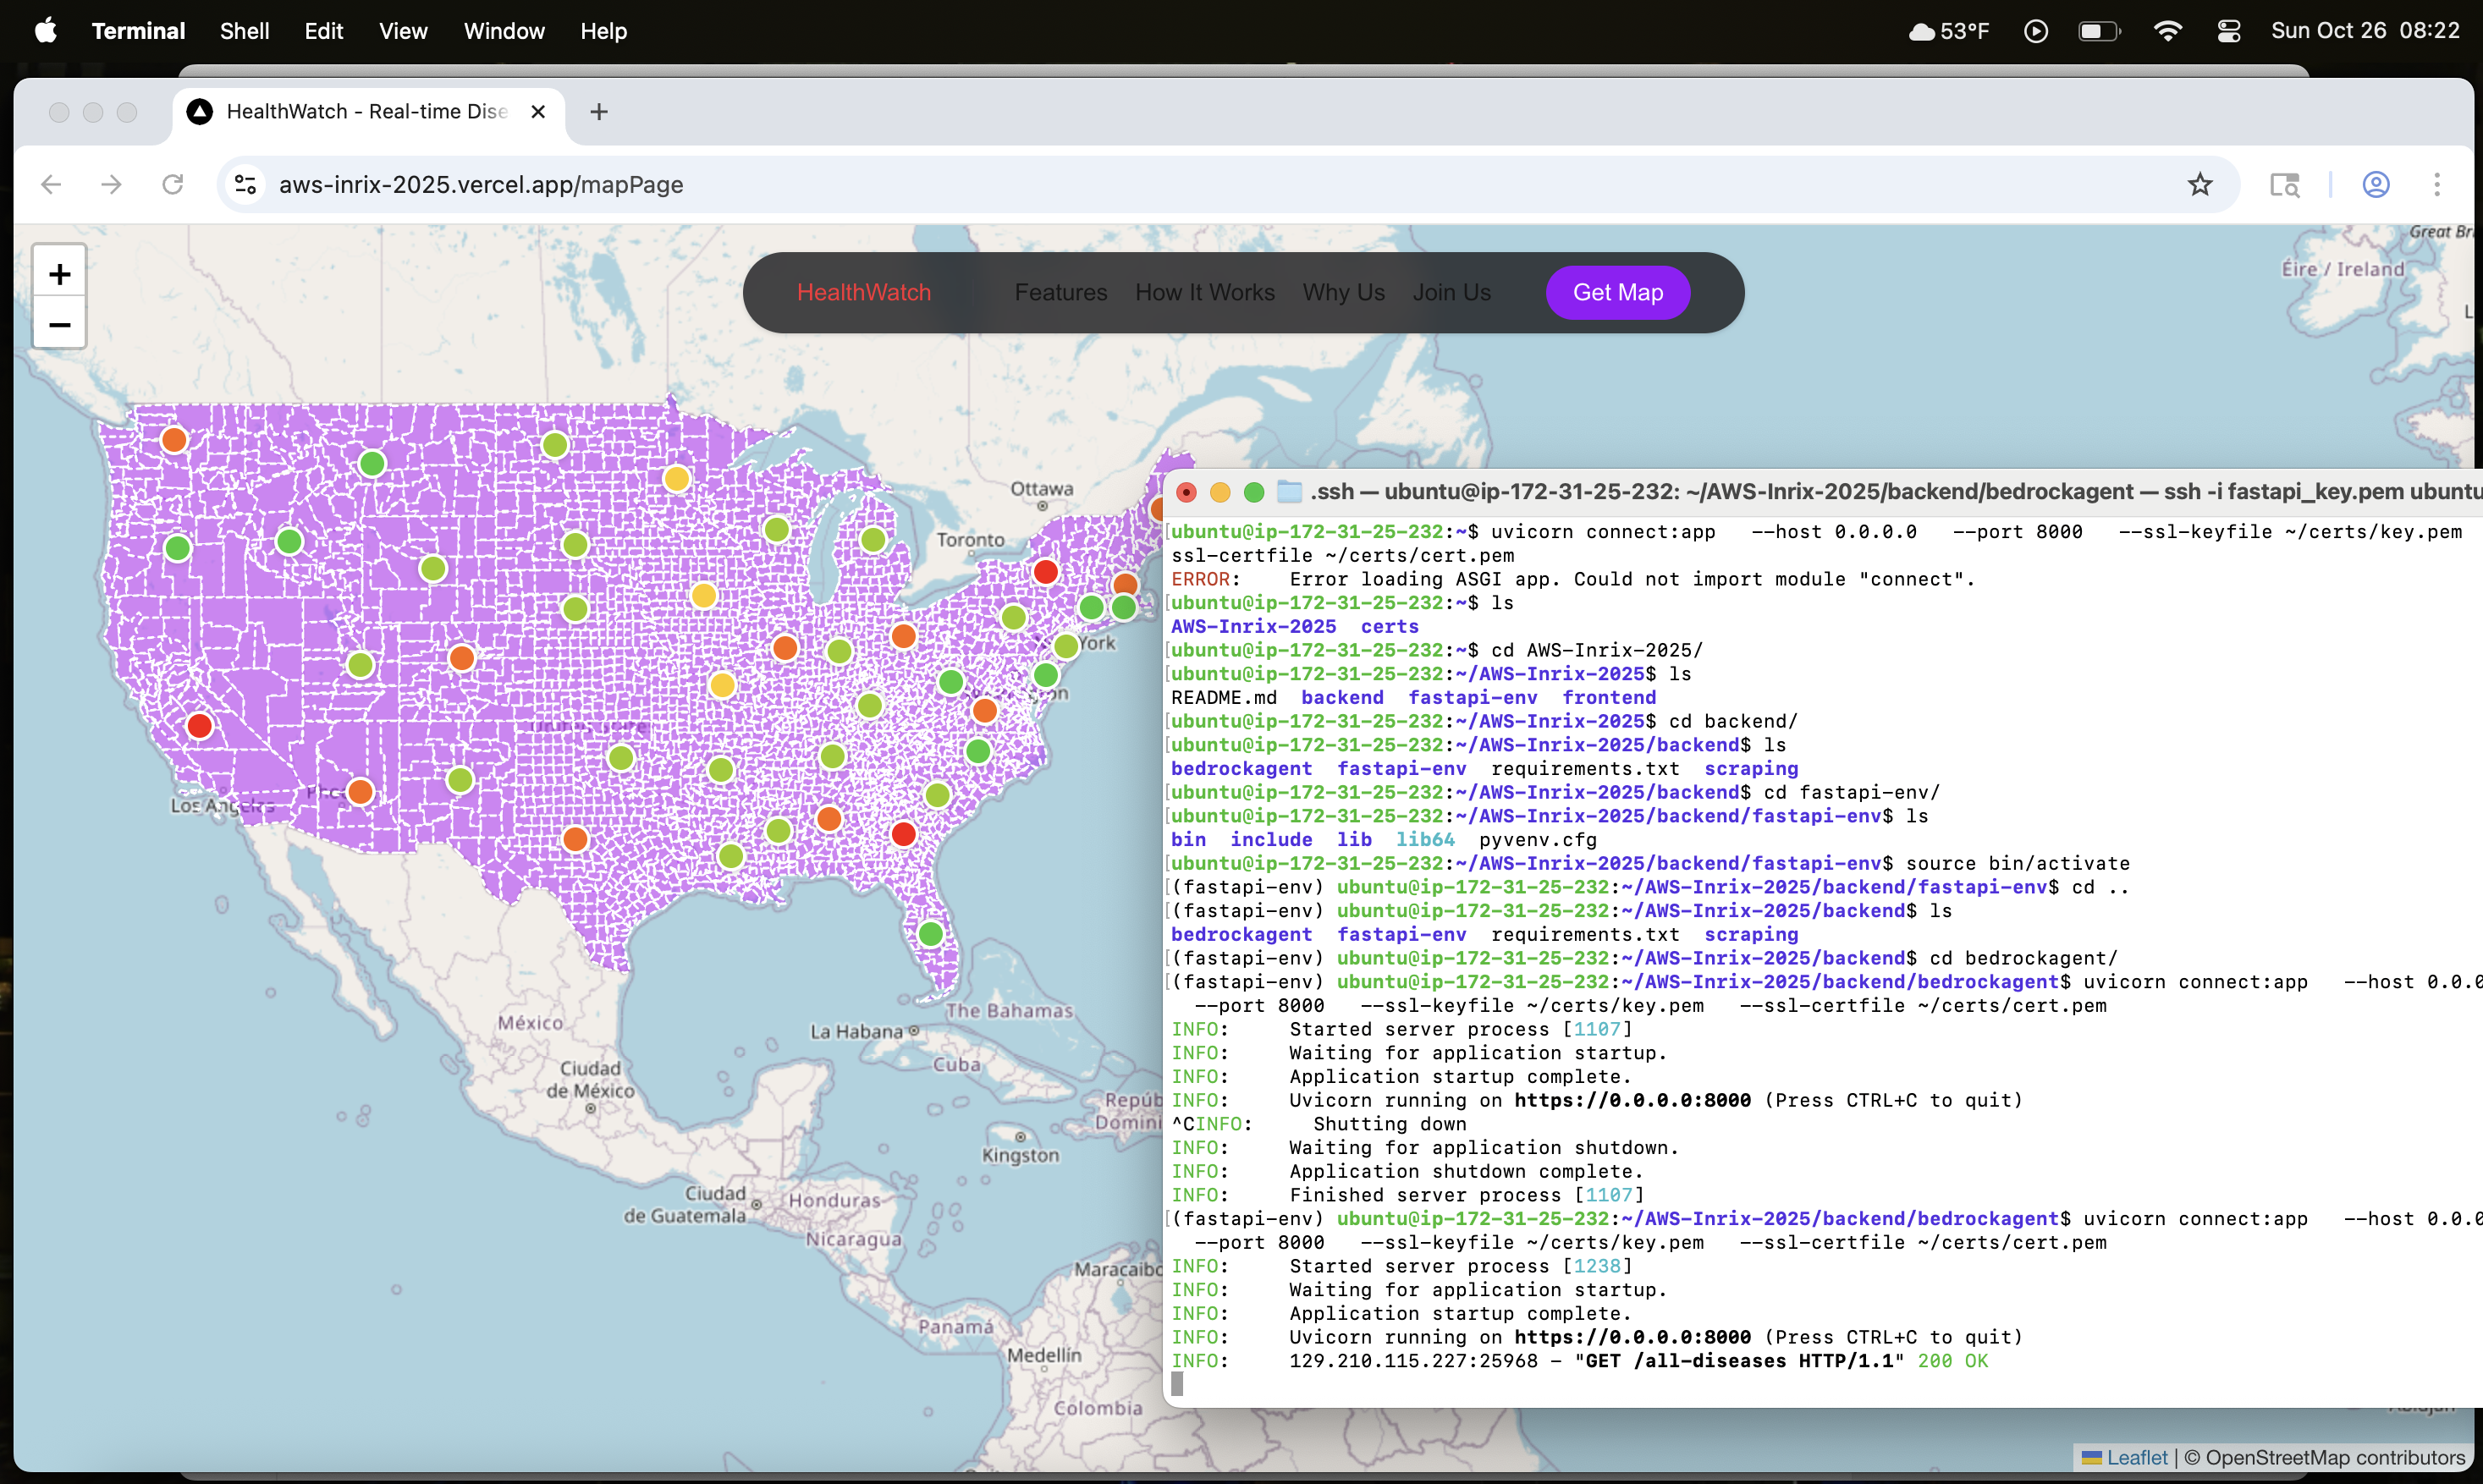Click the Join Us nav link
Image resolution: width=2483 pixels, height=1484 pixels.
1451,293
